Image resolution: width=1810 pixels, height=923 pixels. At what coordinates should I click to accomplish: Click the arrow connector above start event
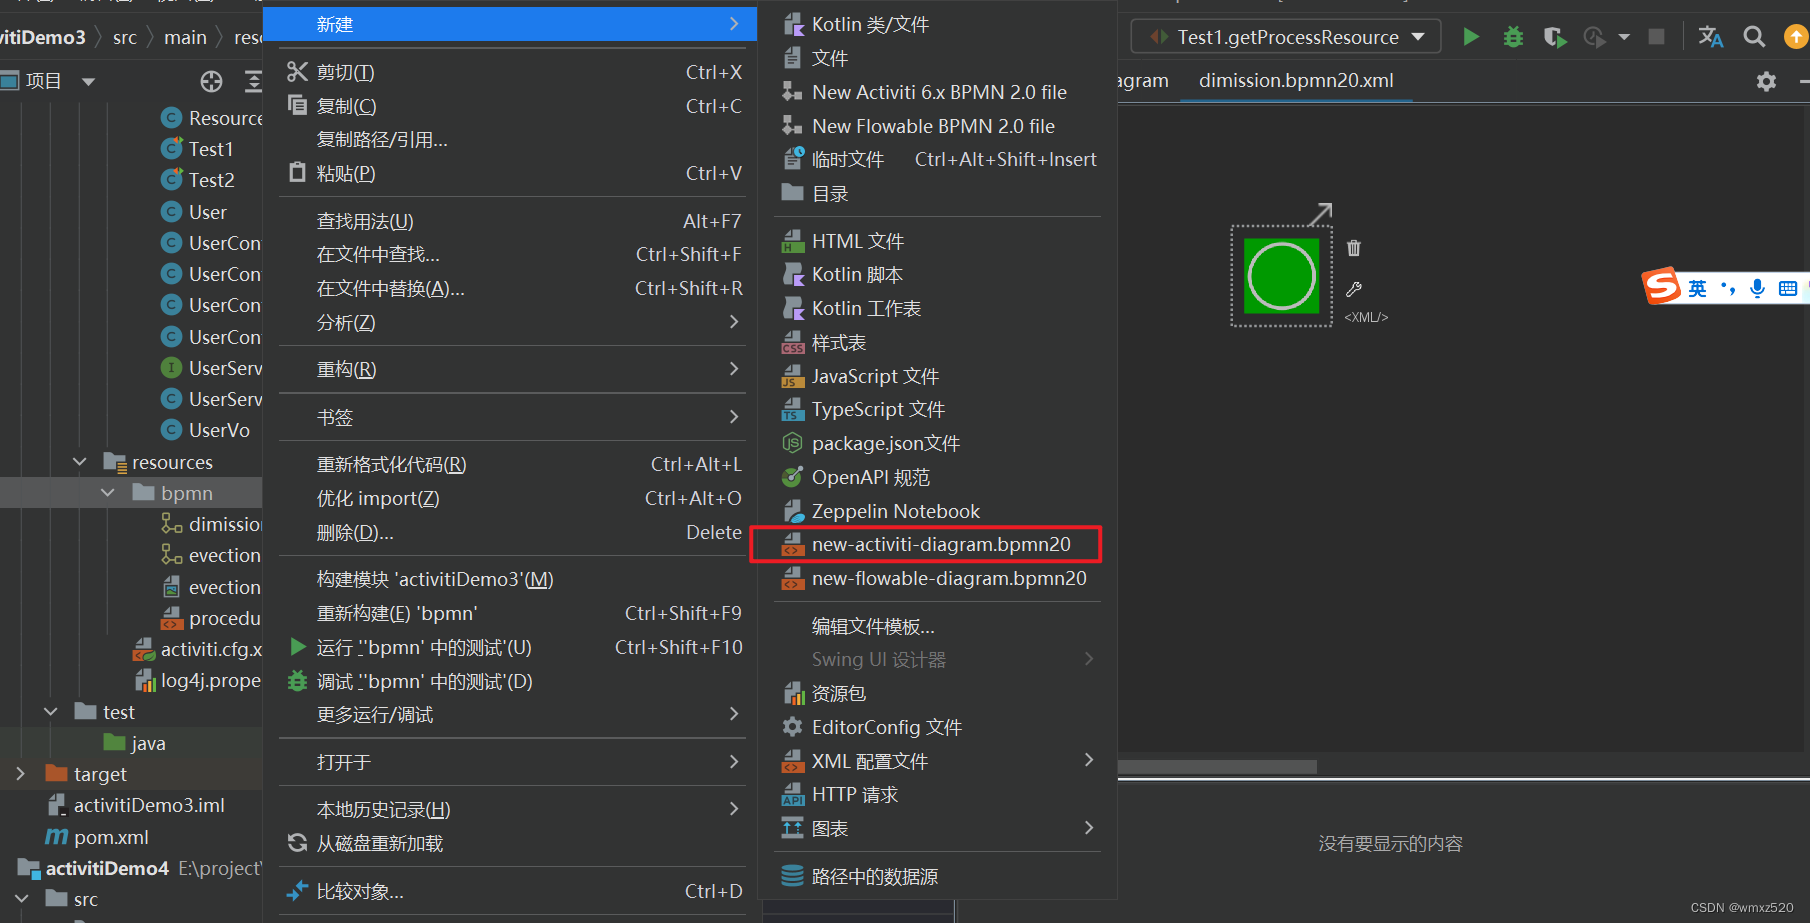tap(1321, 213)
